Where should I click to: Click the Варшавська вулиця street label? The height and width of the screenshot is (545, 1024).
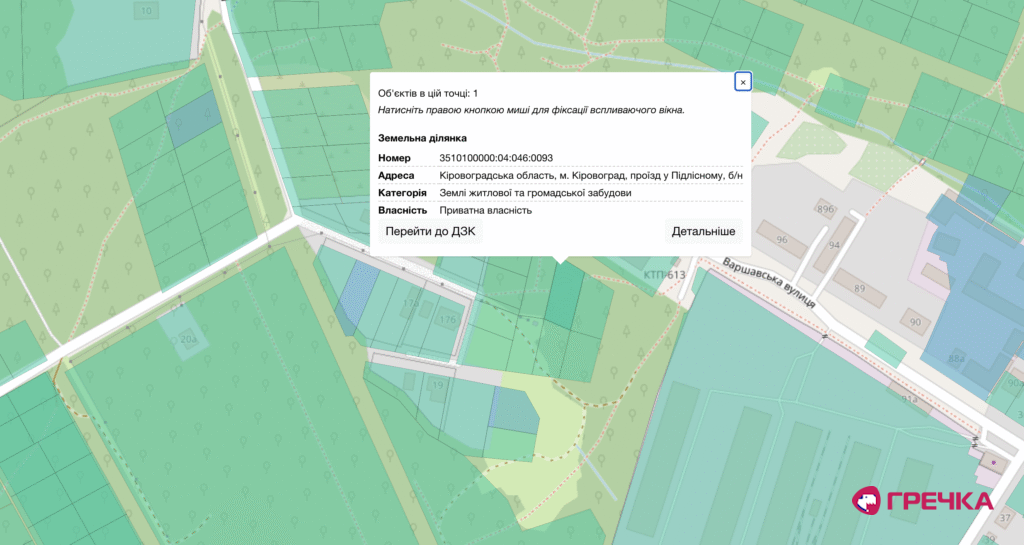pyautogui.click(x=769, y=283)
